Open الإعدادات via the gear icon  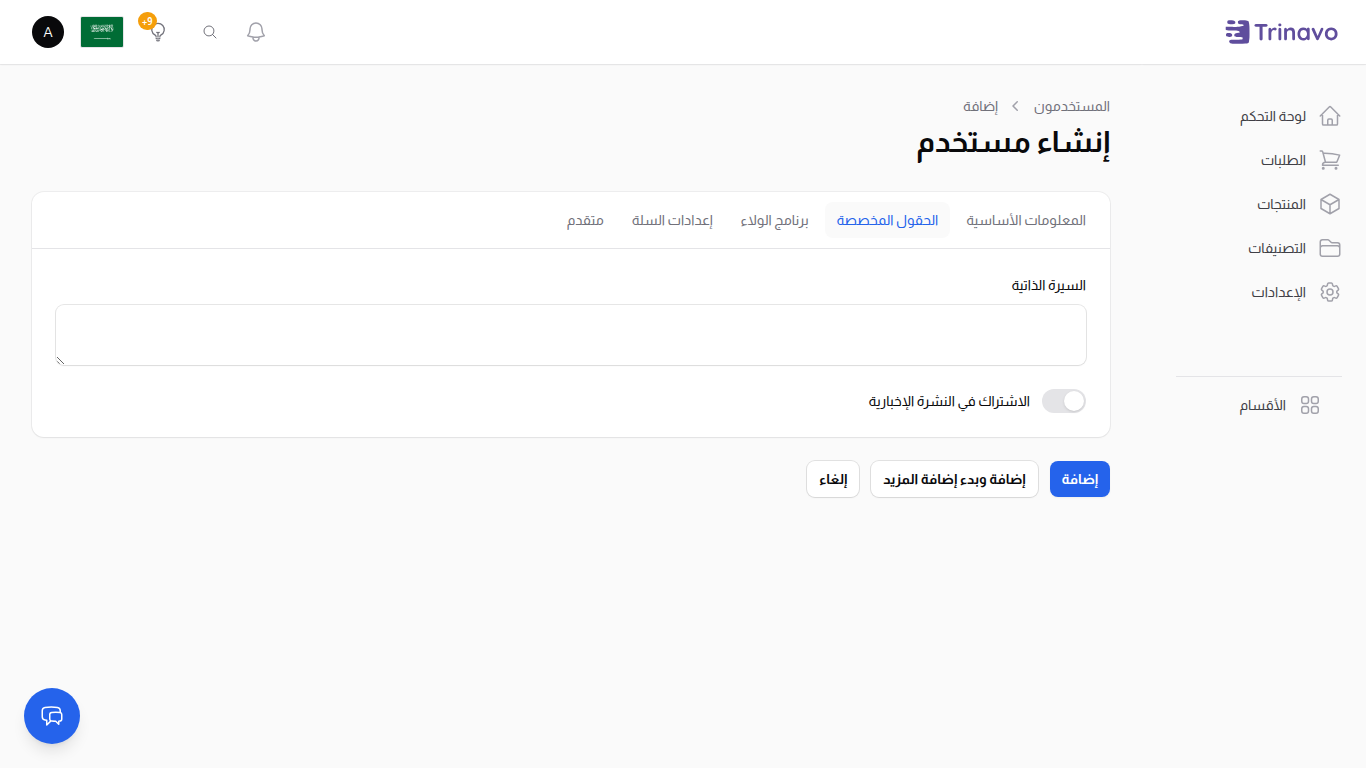click(1330, 292)
